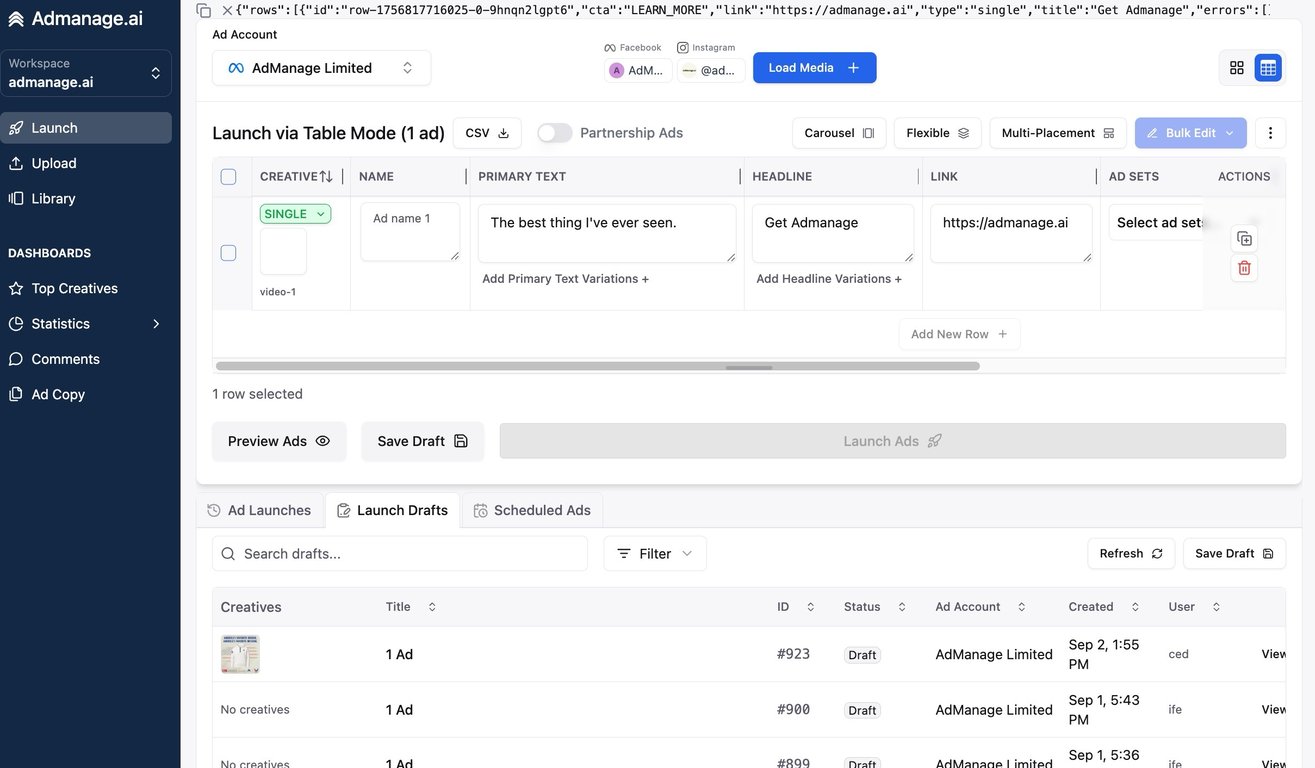
Task: Change the SINGLE creative type dropdown
Action: (x=295, y=214)
